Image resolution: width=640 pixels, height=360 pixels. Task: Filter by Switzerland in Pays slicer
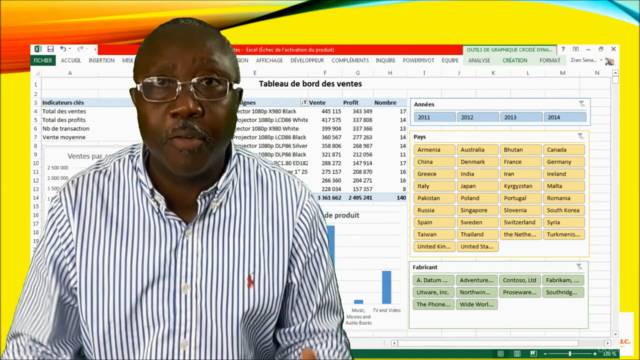click(521, 222)
